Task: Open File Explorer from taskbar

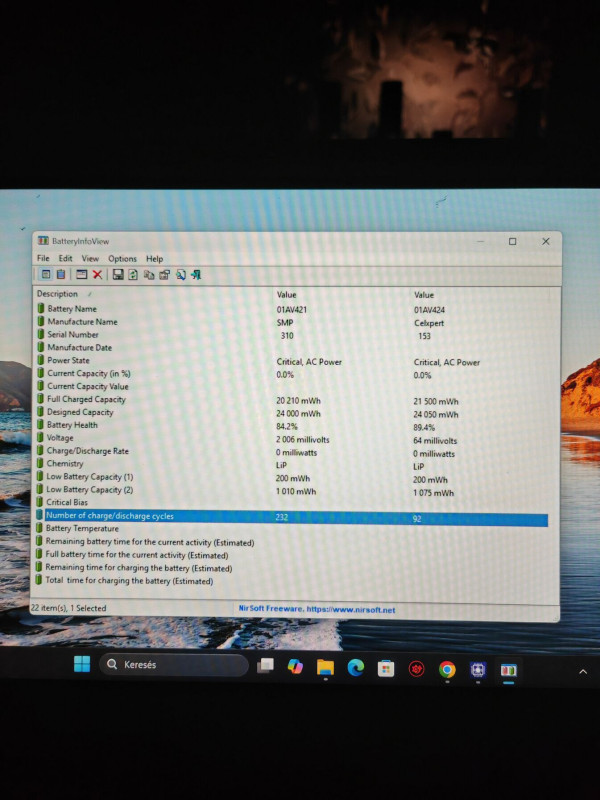Action: pyautogui.click(x=325, y=667)
